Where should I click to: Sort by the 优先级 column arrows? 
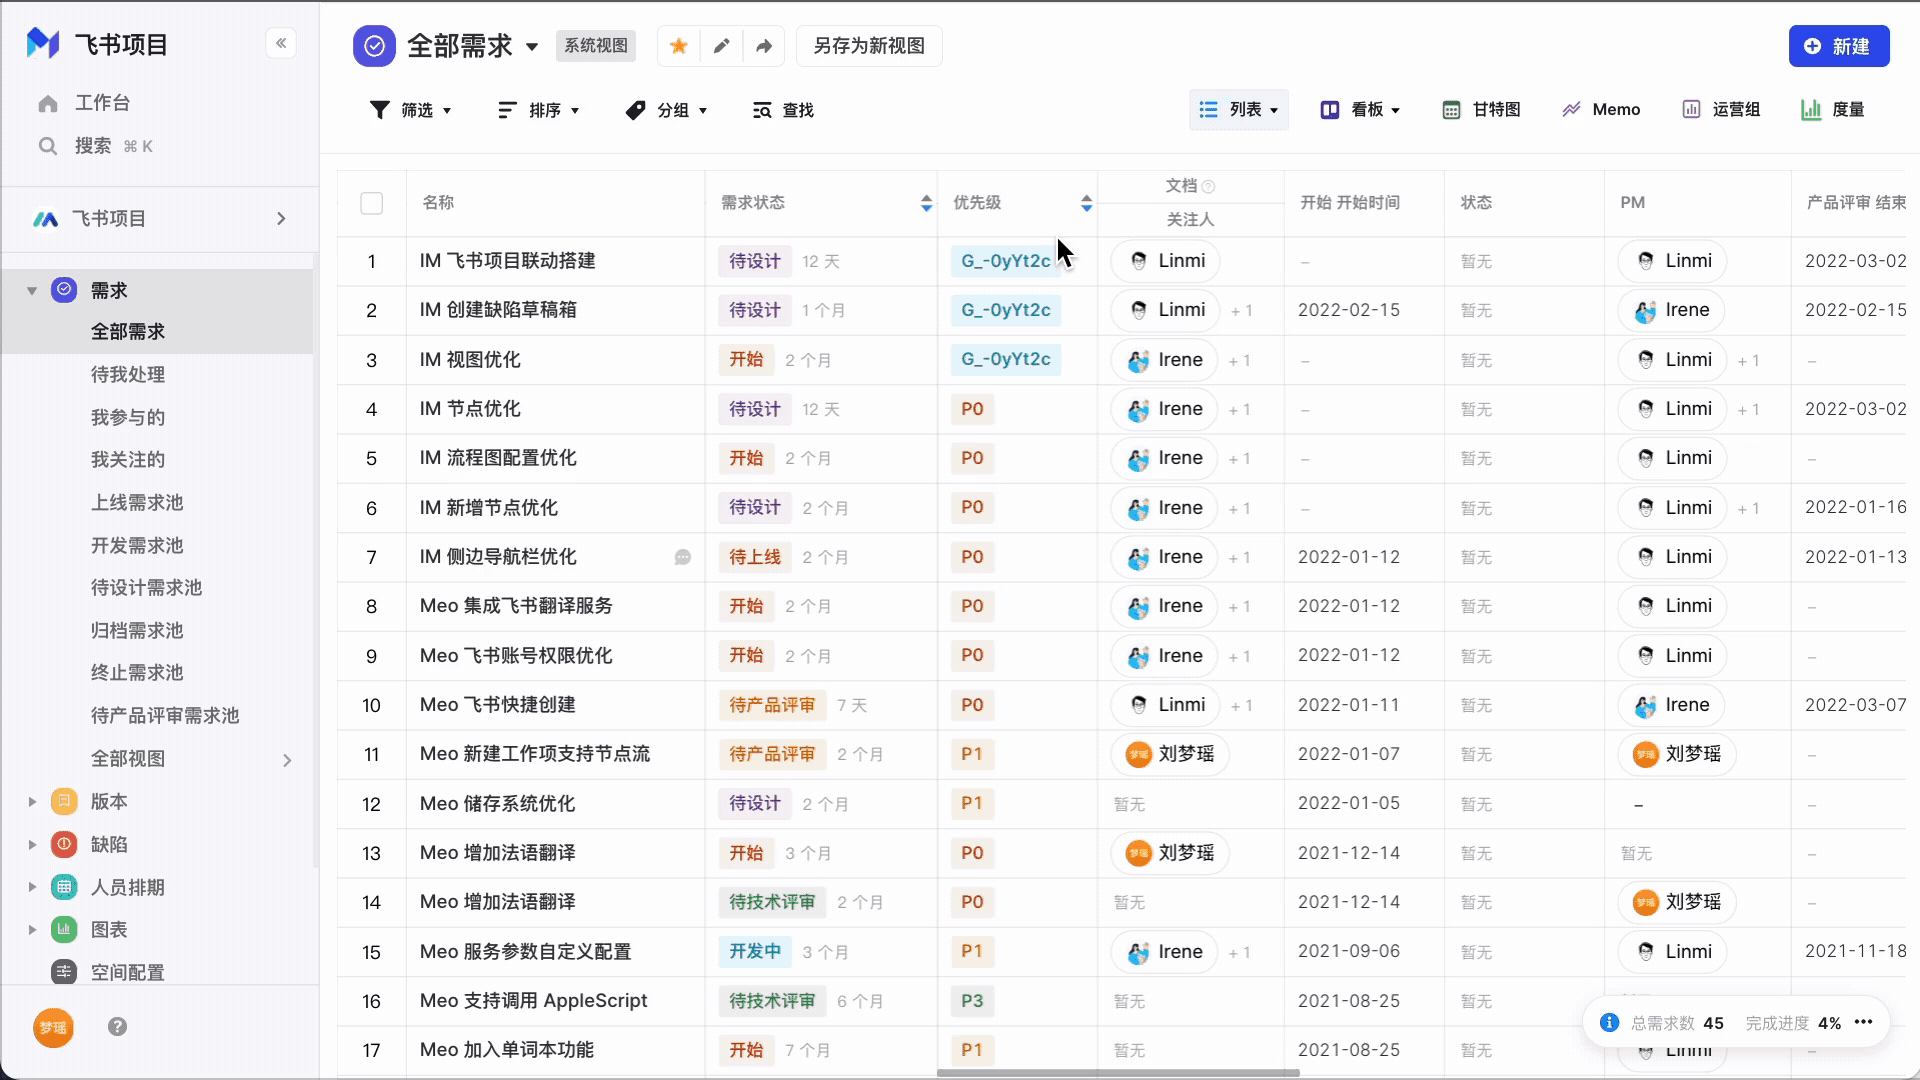click(x=1086, y=204)
